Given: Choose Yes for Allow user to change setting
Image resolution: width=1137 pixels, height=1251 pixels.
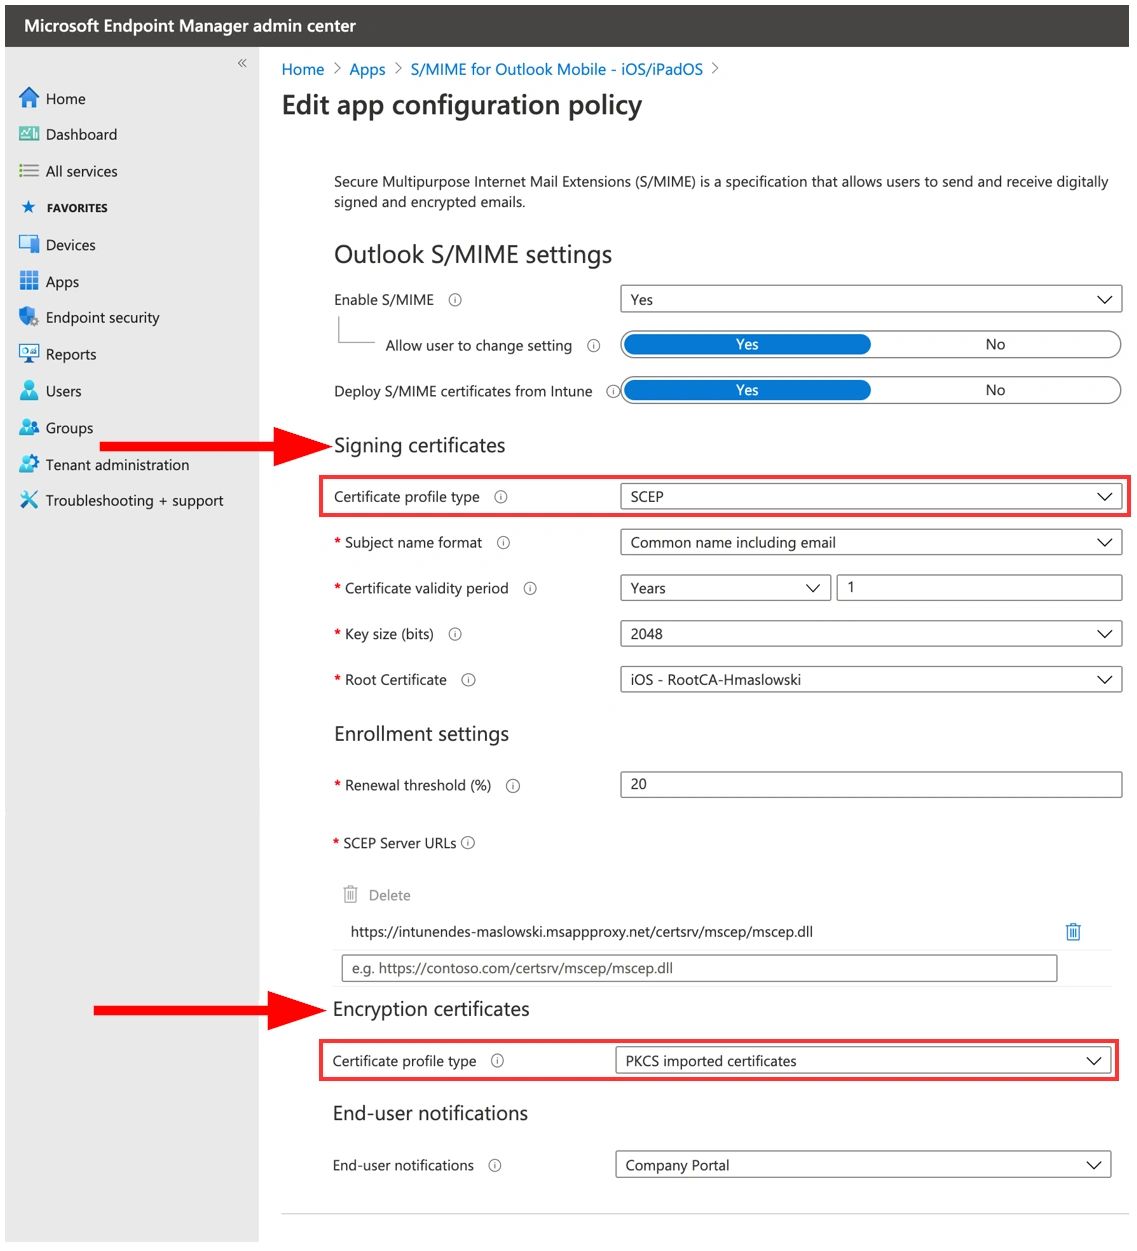Looking at the screenshot, I should tap(747, 344).
